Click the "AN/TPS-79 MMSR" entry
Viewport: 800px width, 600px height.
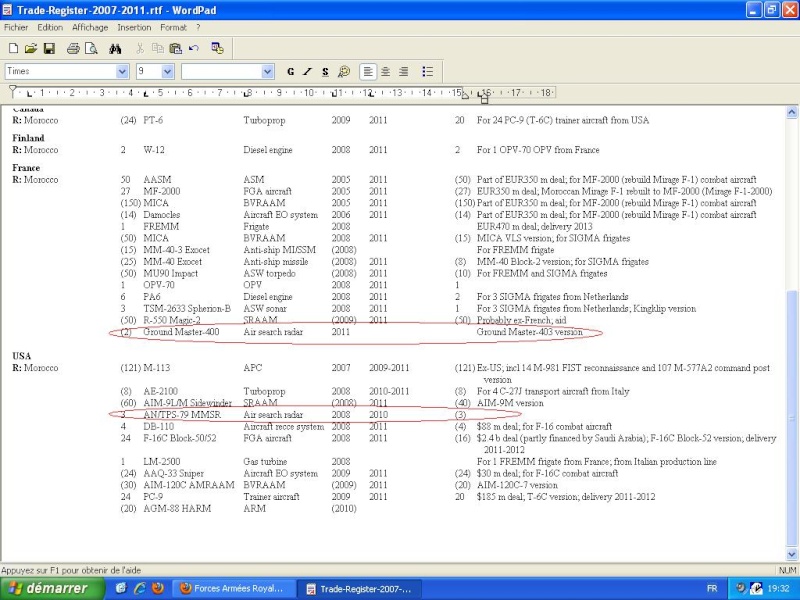(182, 414)
